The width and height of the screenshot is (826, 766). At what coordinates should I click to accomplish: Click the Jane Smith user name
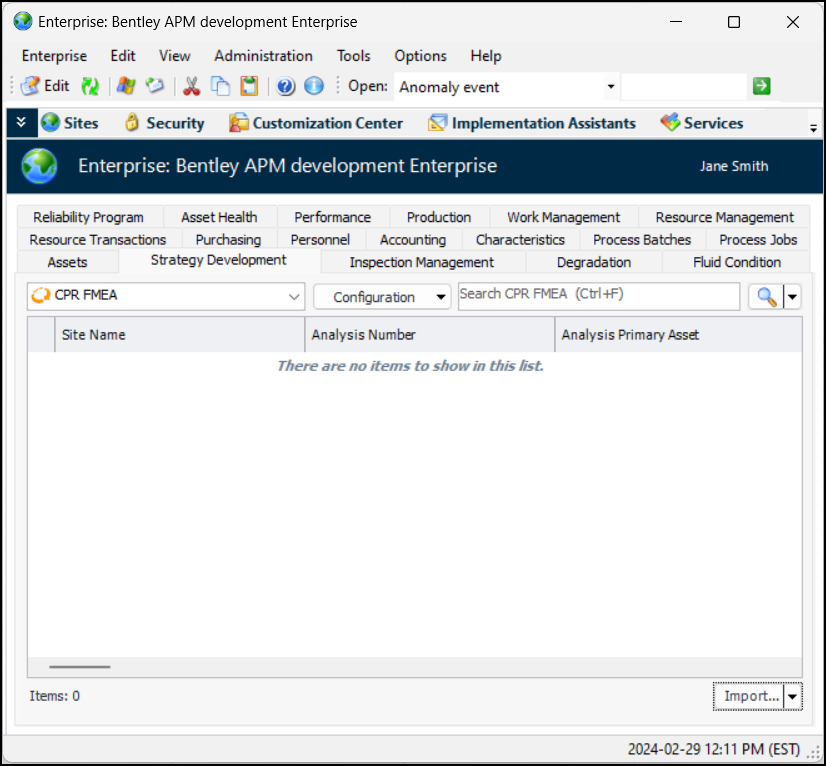[x=734, y=166]
